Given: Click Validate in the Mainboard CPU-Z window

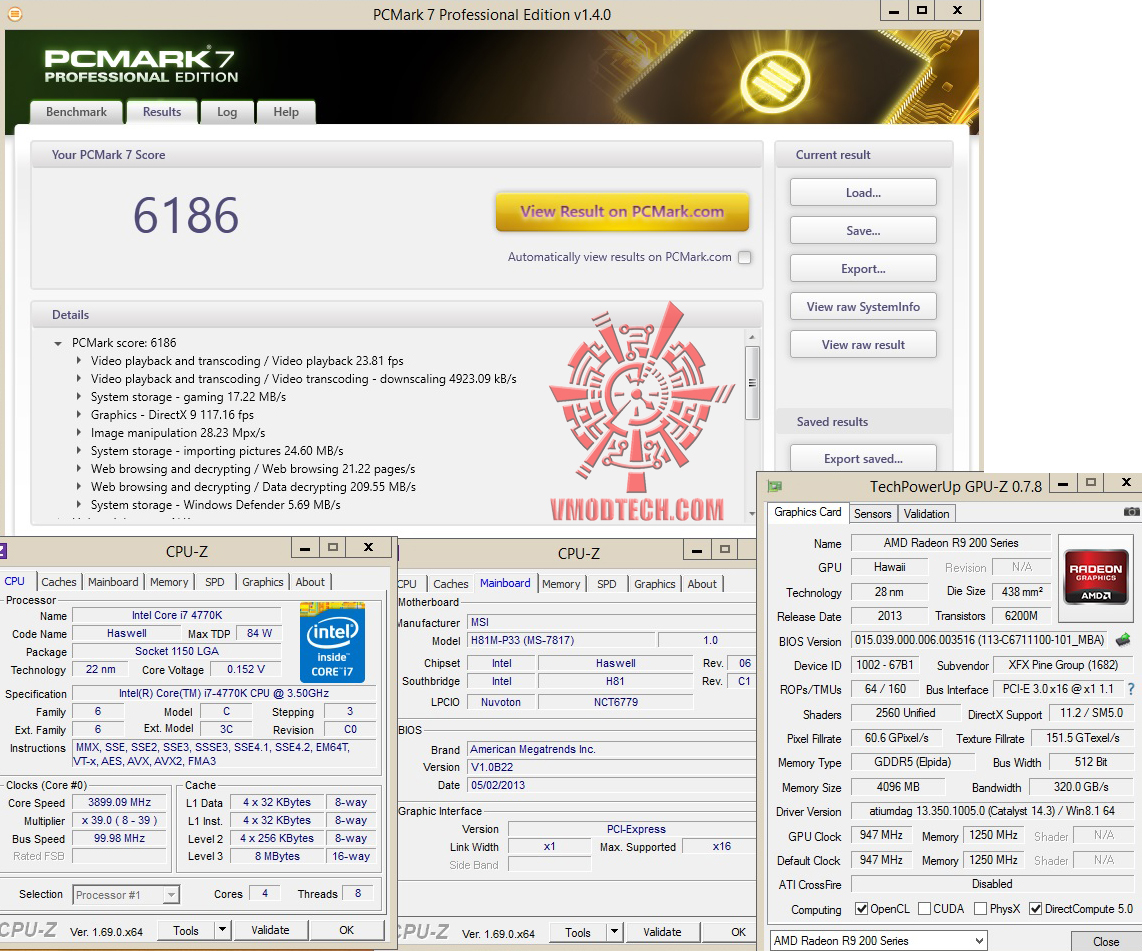Looking at the screenshot, I should [662, 931].
